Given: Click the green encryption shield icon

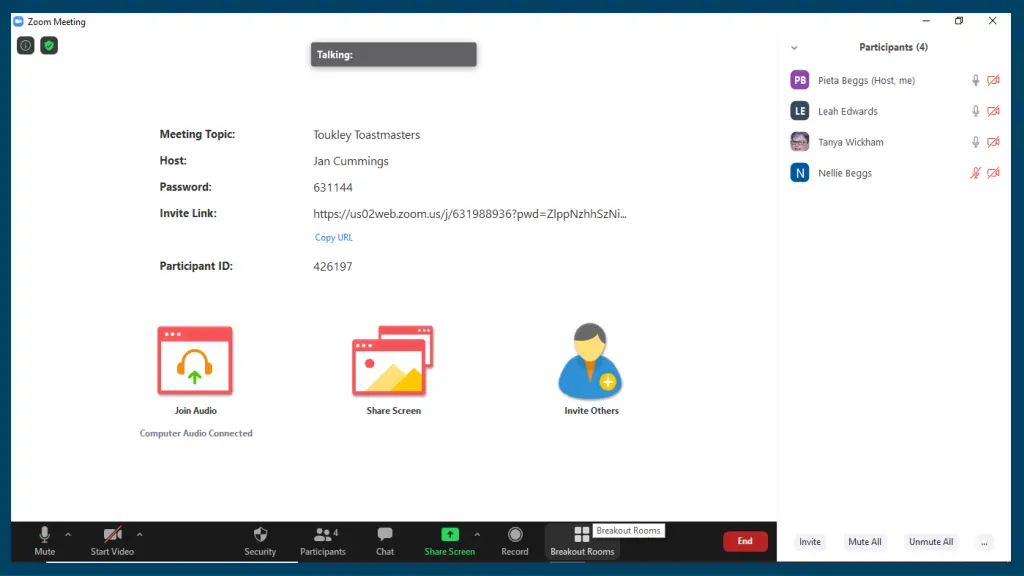Looking at the screenshot, I should coord(49,46).
